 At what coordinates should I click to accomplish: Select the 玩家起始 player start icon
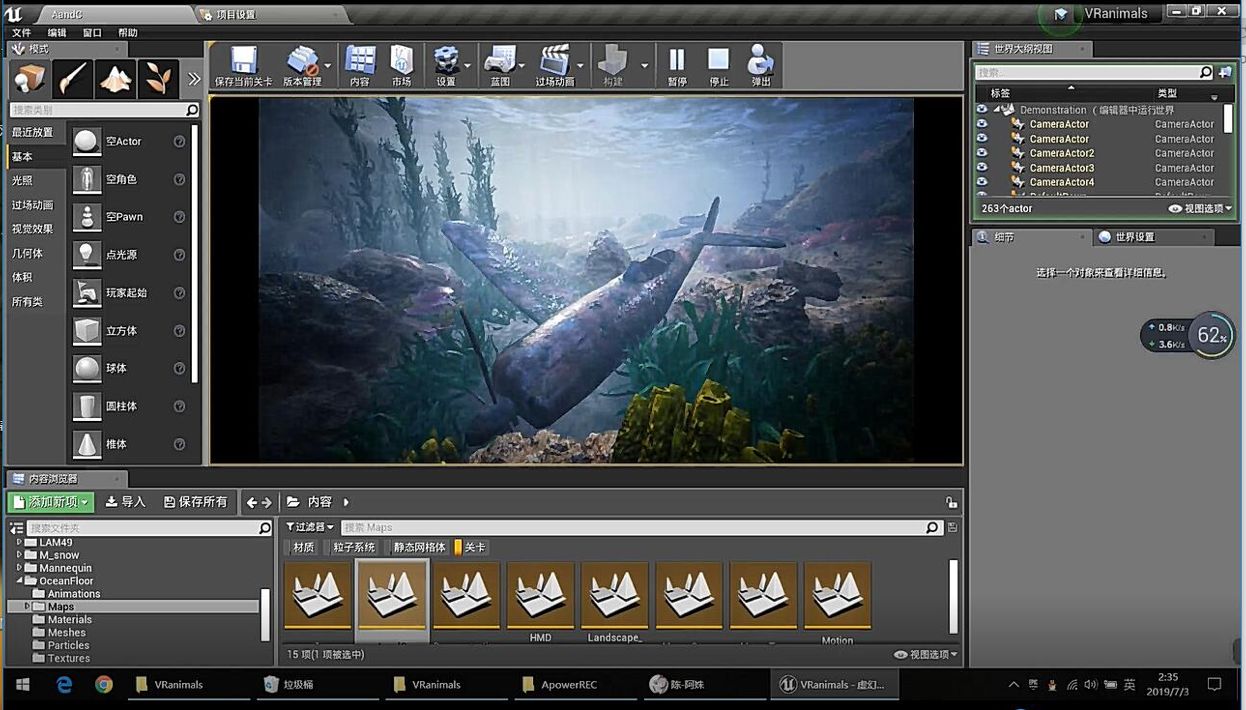(x=87, y=293)
